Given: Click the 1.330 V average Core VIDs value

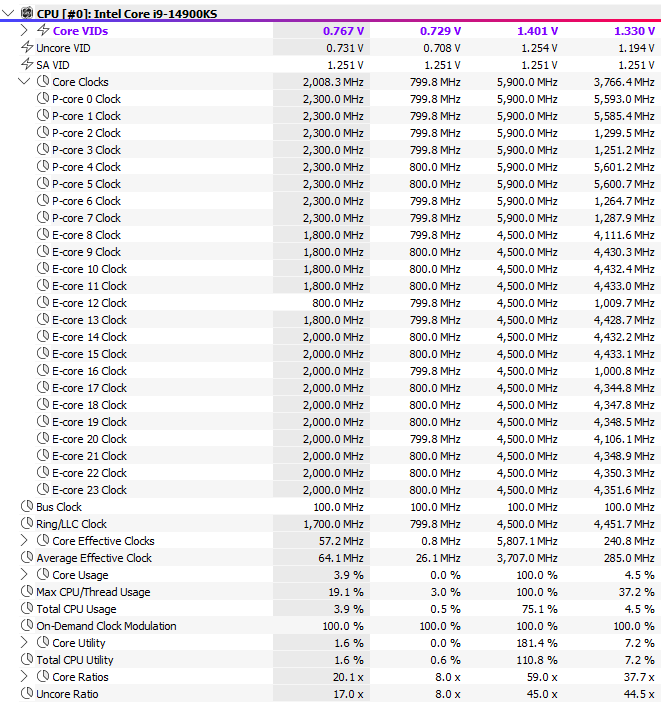Looking at the screenshot, I should (x=634, y=31).
